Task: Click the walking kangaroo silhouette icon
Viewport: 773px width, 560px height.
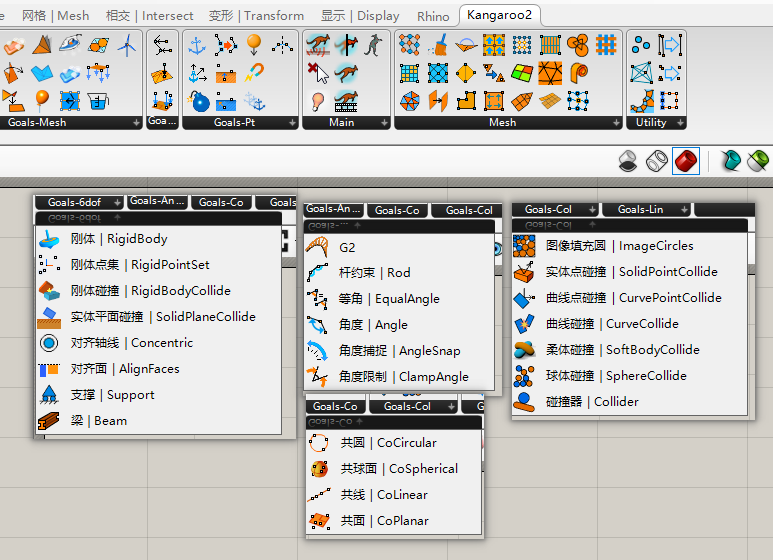Action: 374,45
